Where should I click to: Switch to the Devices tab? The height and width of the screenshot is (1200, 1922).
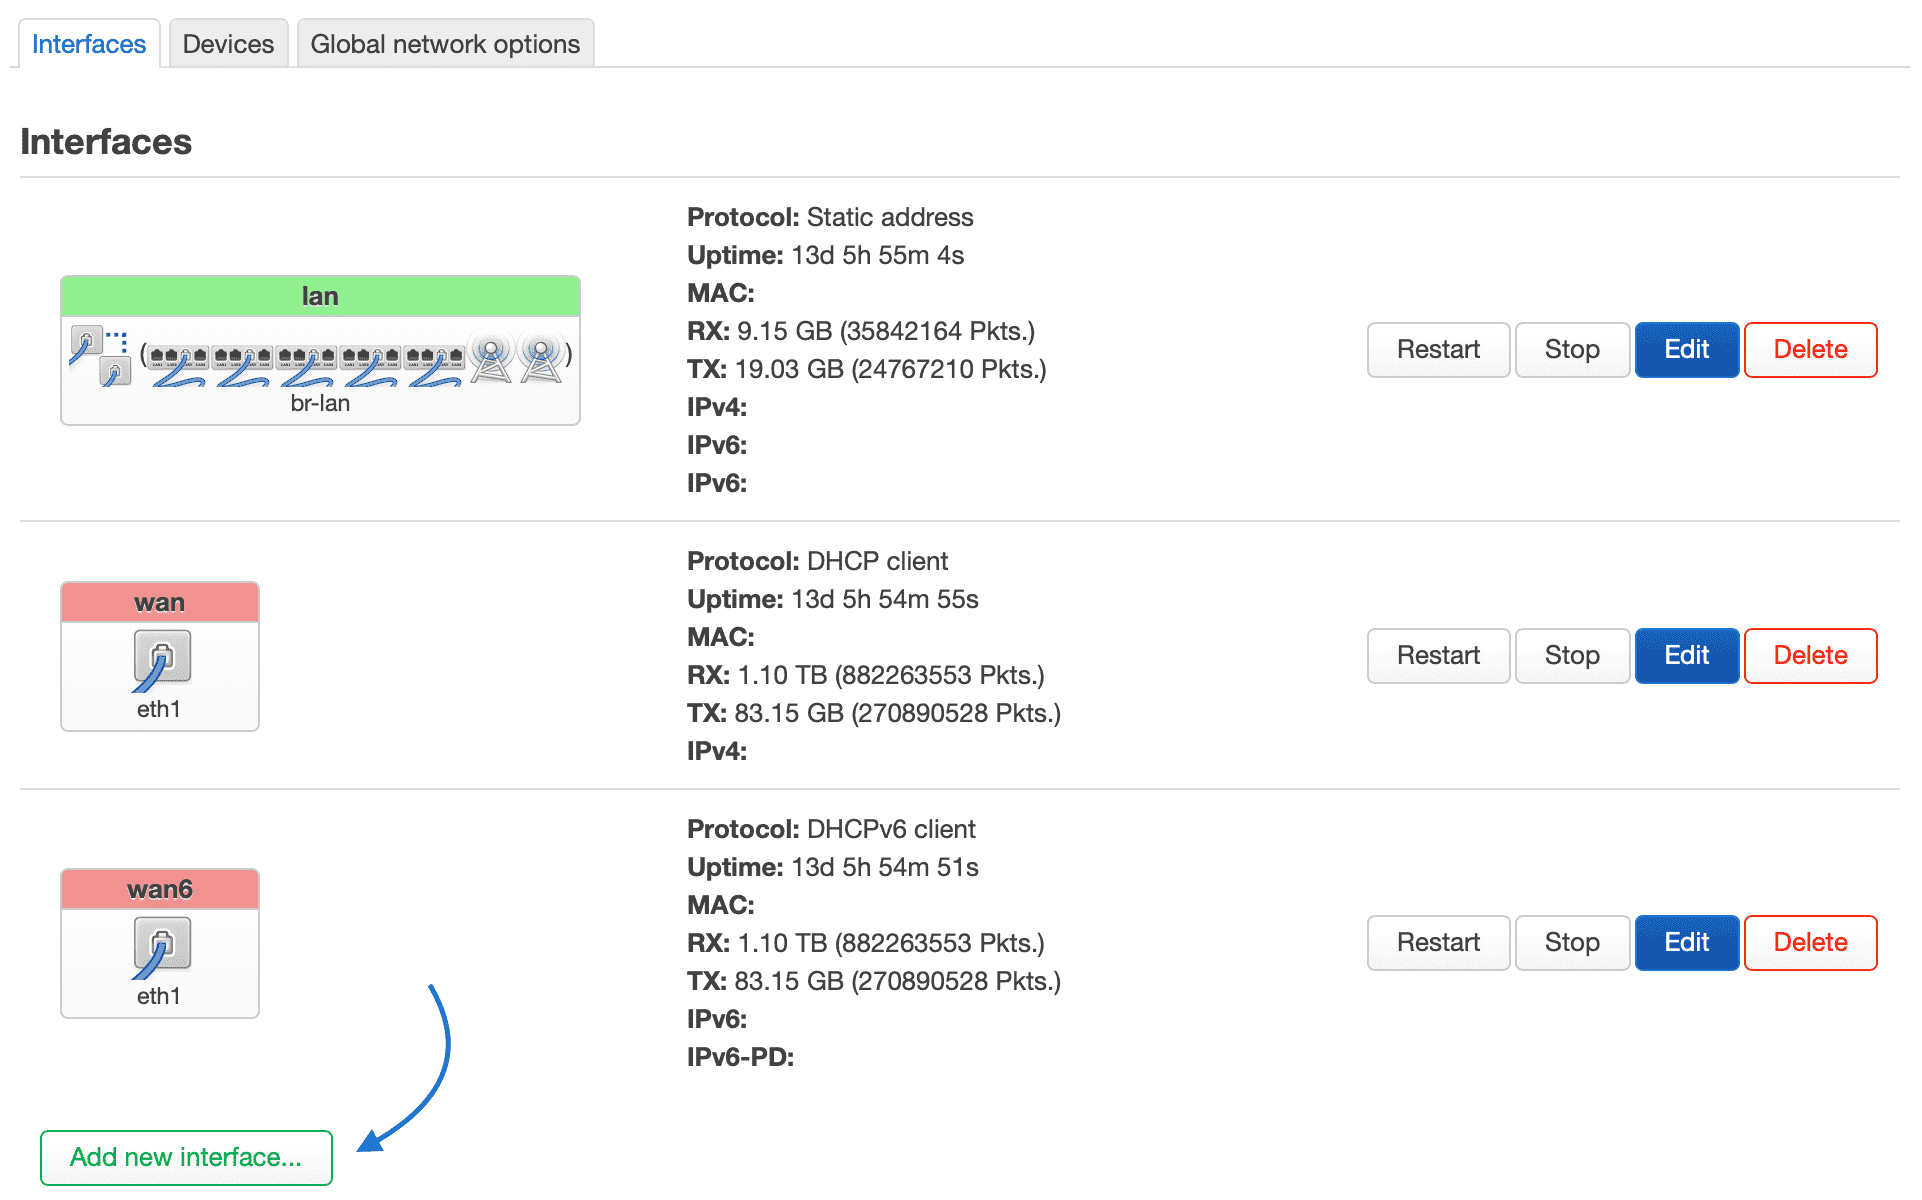click(228, 44)
